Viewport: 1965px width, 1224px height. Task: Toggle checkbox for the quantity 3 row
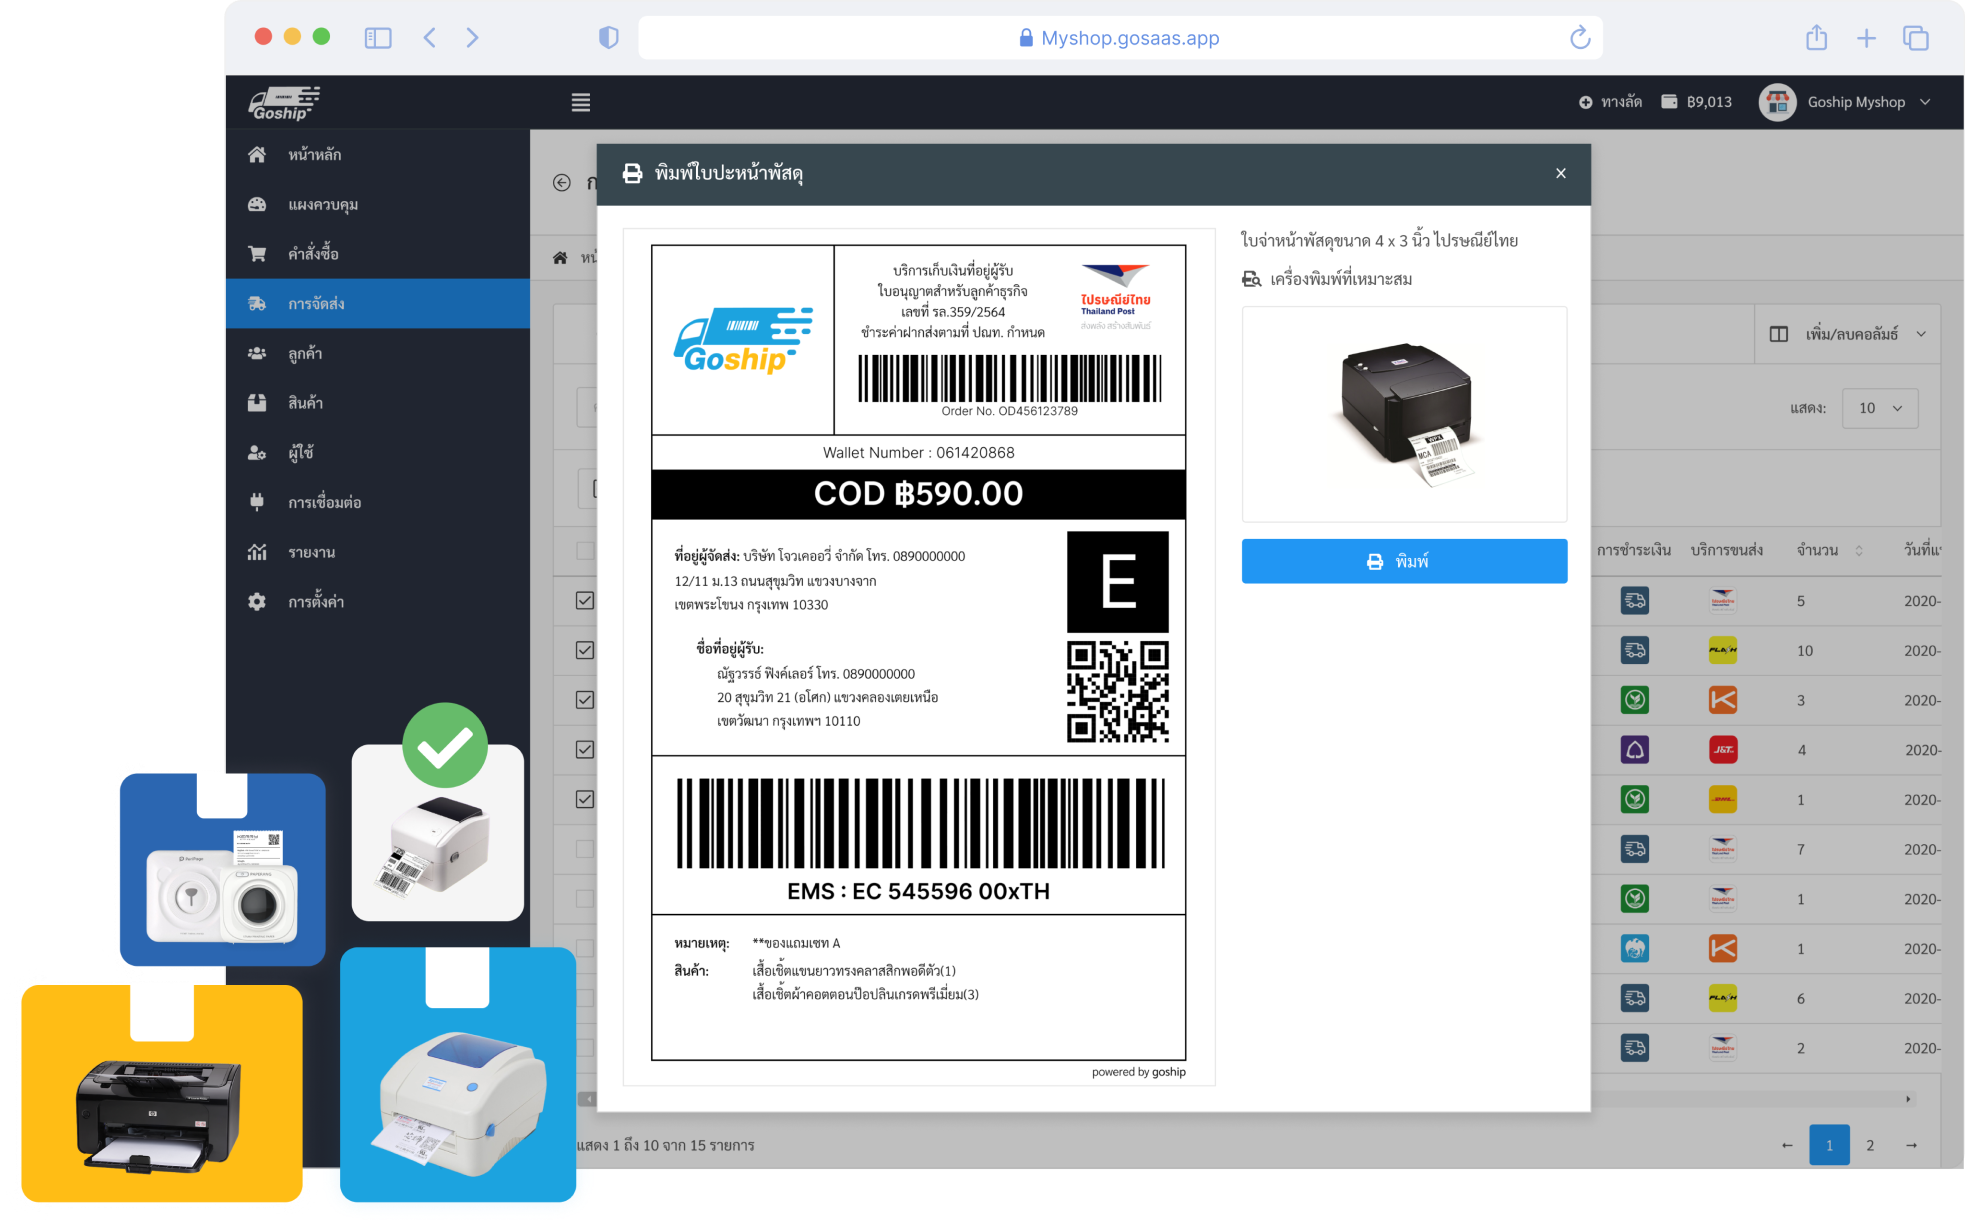(585, 700)
